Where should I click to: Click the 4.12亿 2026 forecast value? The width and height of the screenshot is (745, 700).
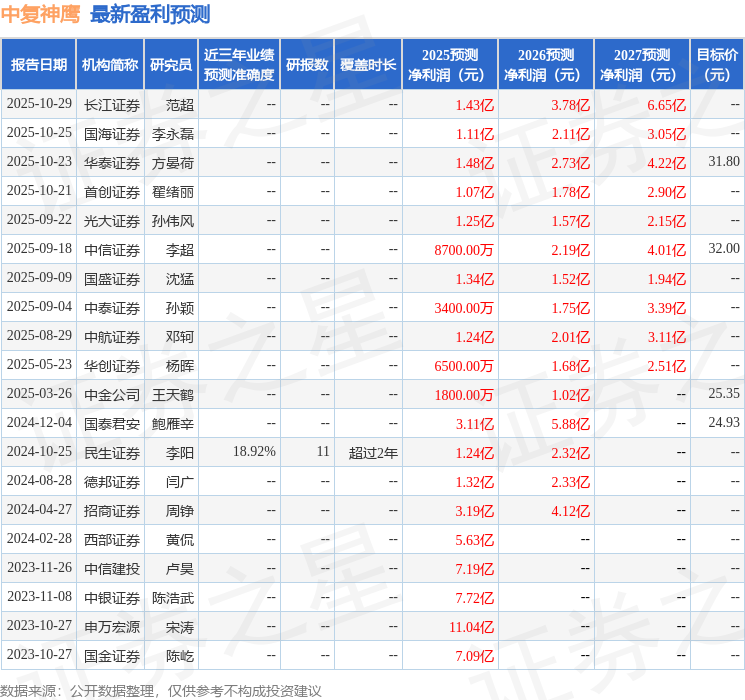coord(570,511)
